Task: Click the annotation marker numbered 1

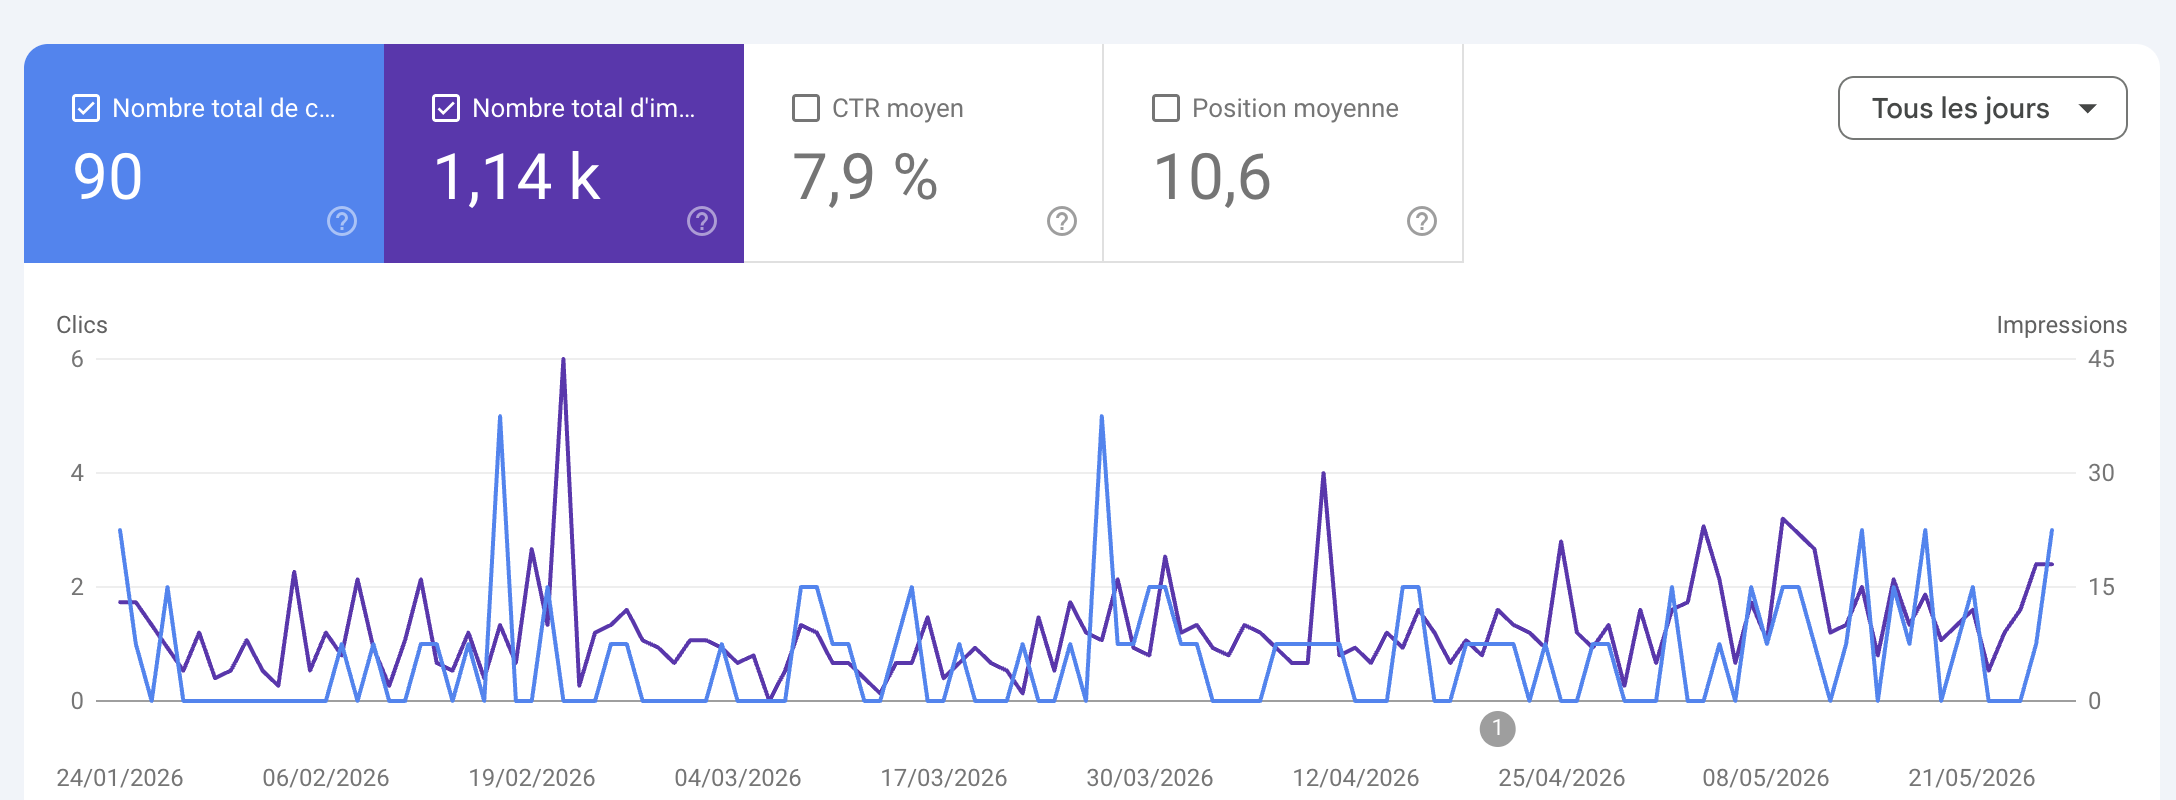Action: [1497, 728]
